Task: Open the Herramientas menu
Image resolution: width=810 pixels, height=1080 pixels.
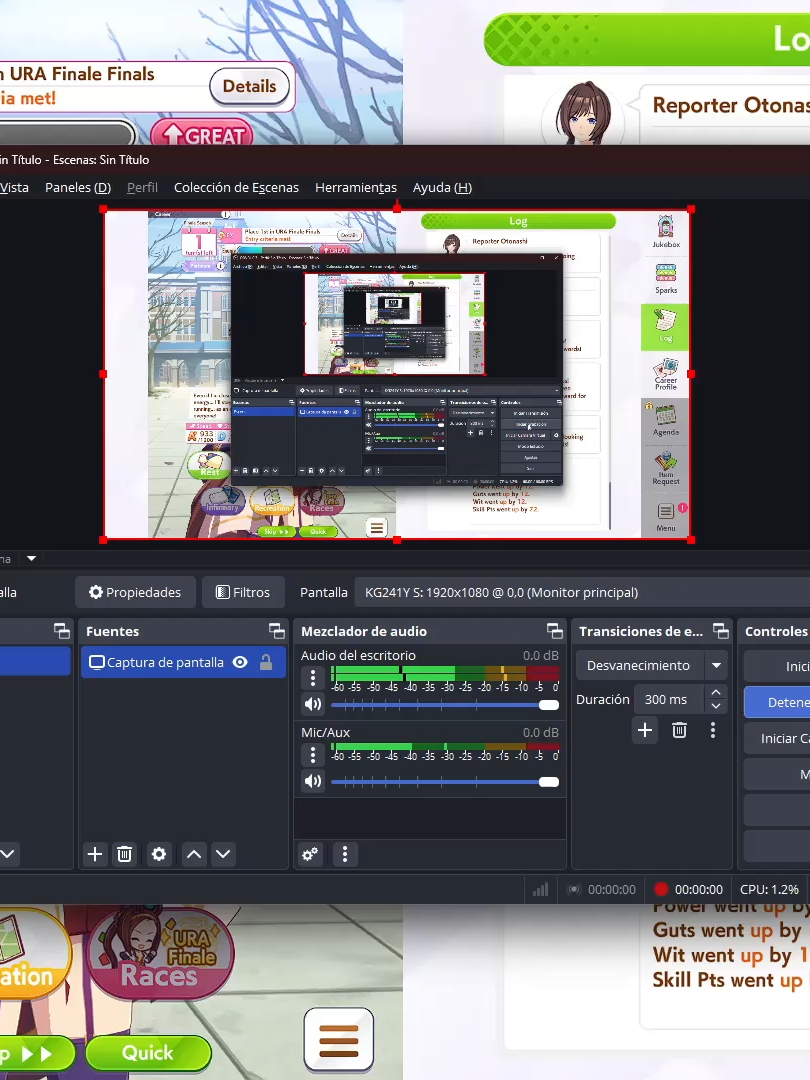Action: pos(356,187)
